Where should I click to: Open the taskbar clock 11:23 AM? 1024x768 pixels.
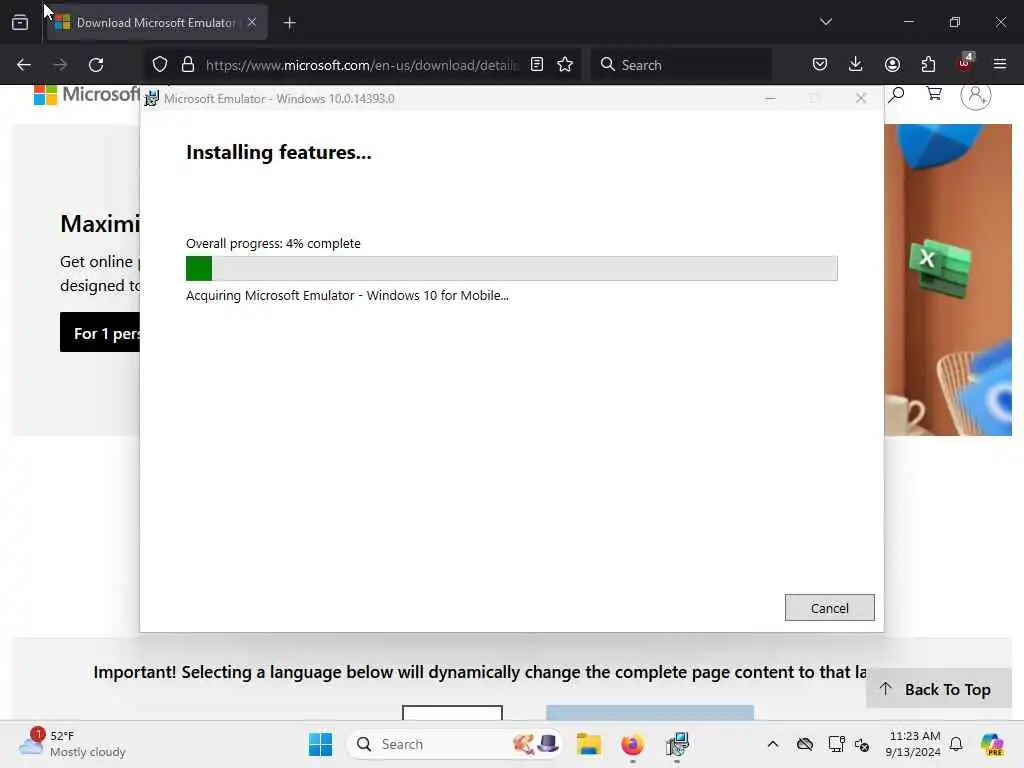click(x=913, y=744)
